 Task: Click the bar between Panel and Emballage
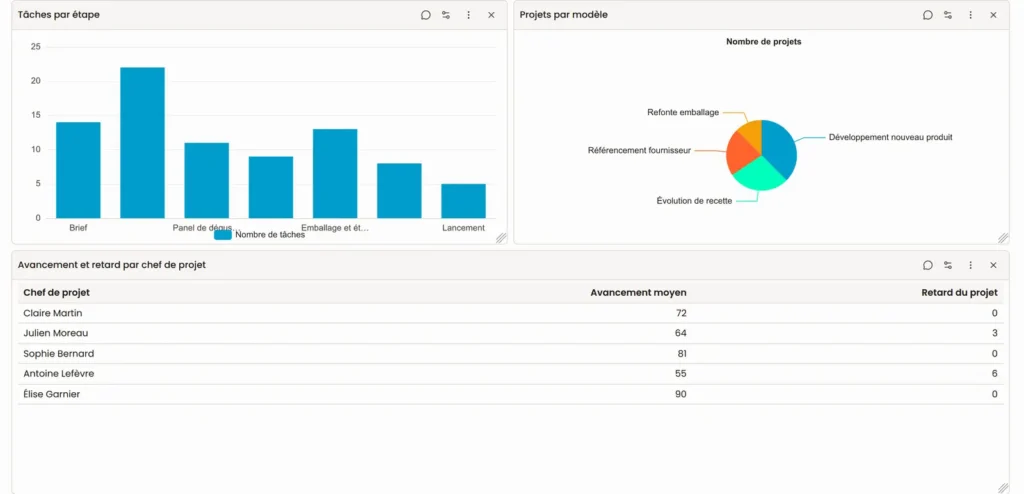pyautogui.click(x=271, y=187)
